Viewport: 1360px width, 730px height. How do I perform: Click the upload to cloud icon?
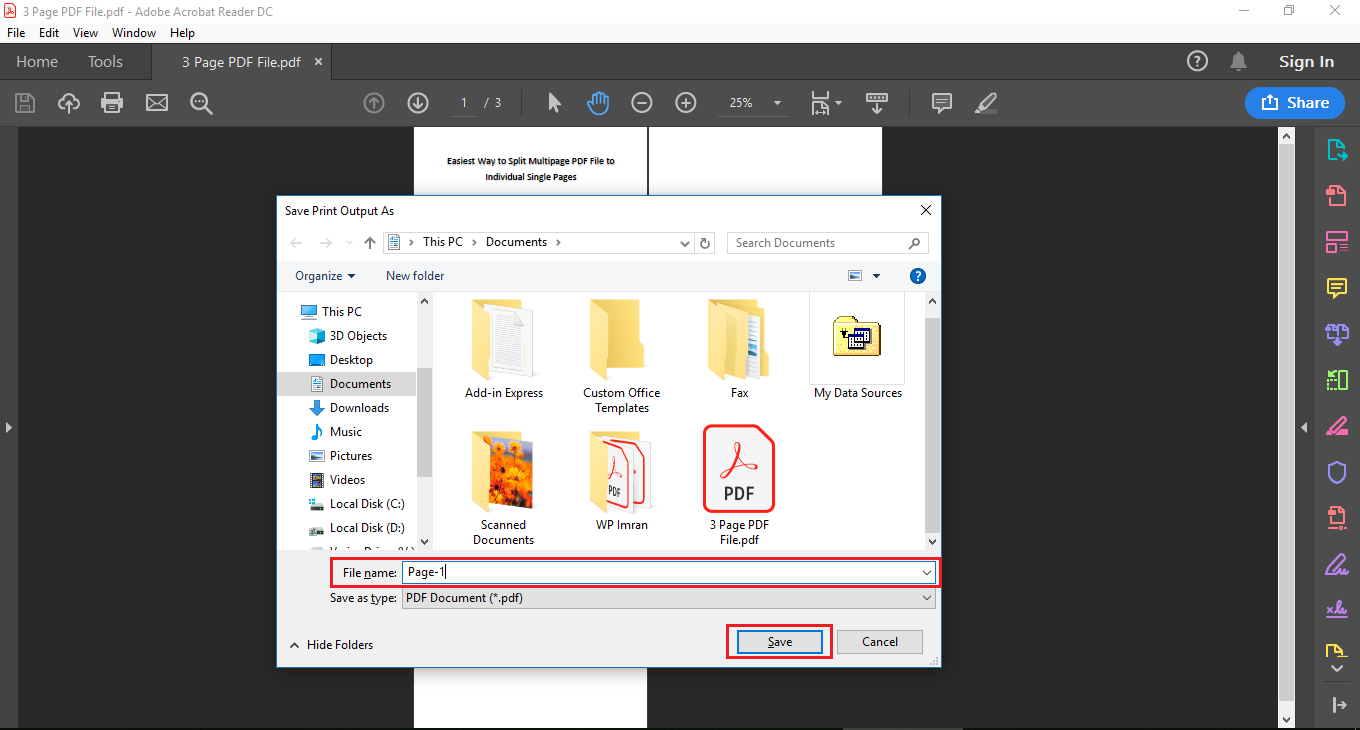click(x=68, y=103)
